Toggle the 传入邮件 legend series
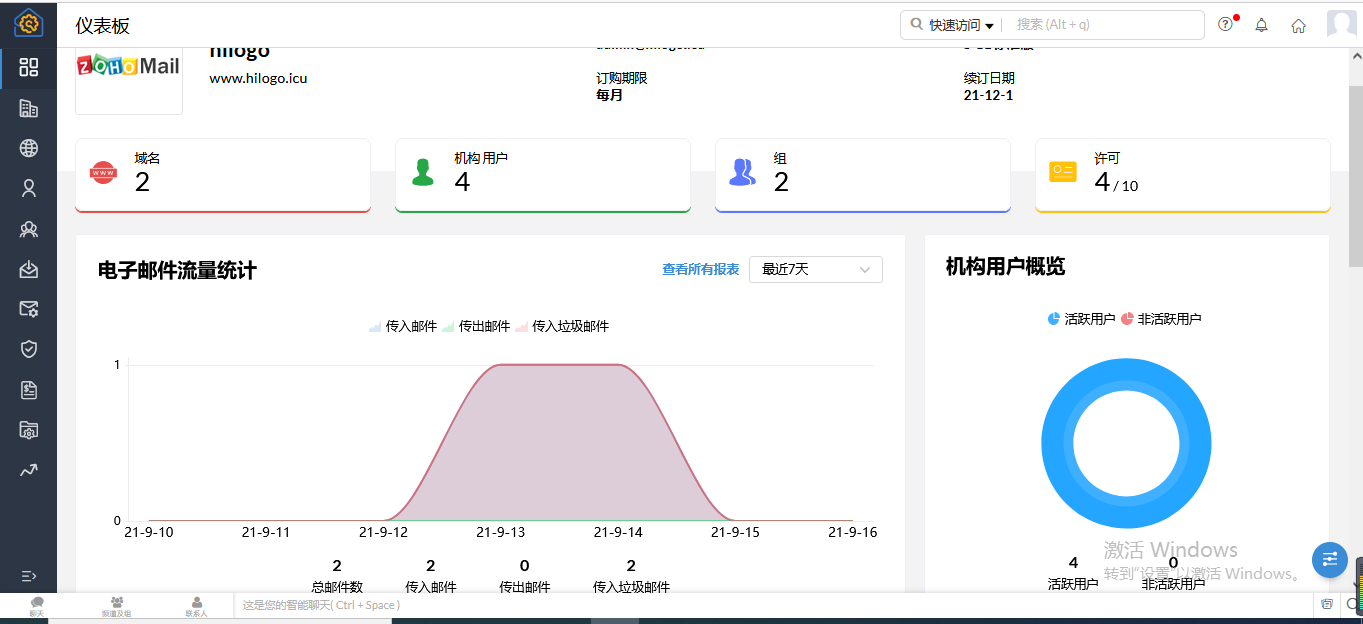 click(403, 326)
